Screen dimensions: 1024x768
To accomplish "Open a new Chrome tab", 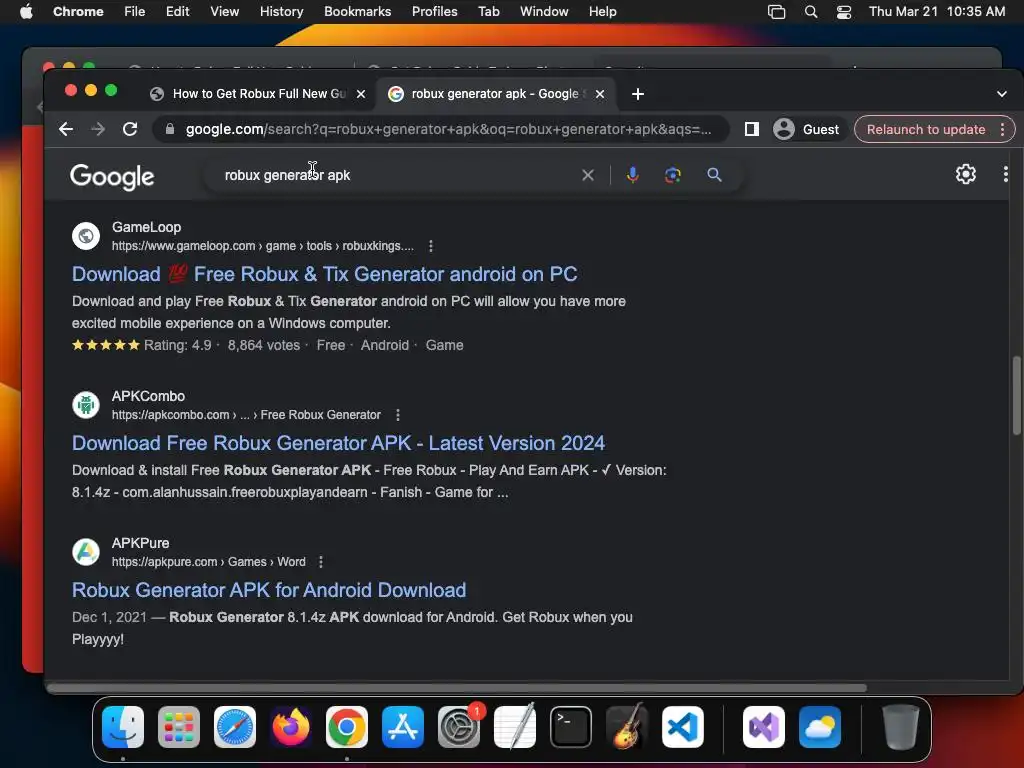I will pyautogui.click(x=638, y=94).
